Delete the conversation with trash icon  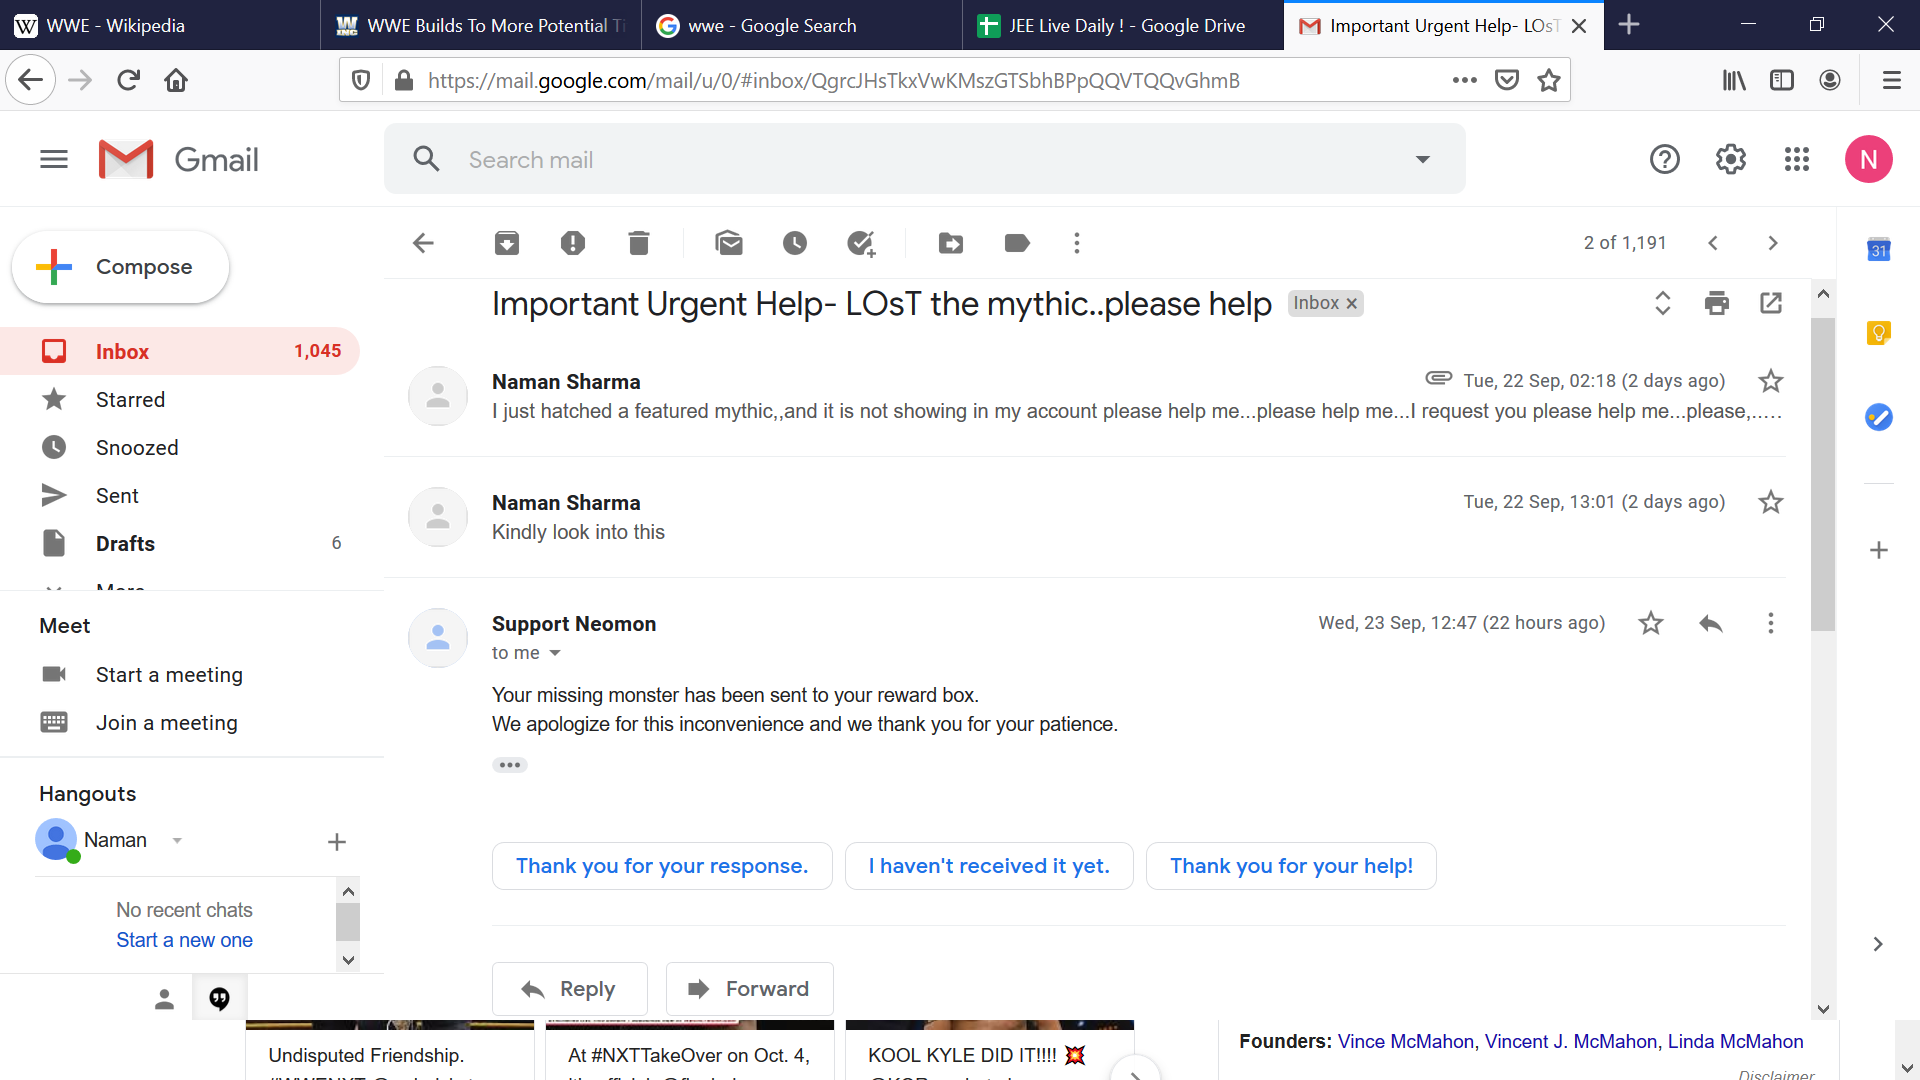(x=639, y=243)
